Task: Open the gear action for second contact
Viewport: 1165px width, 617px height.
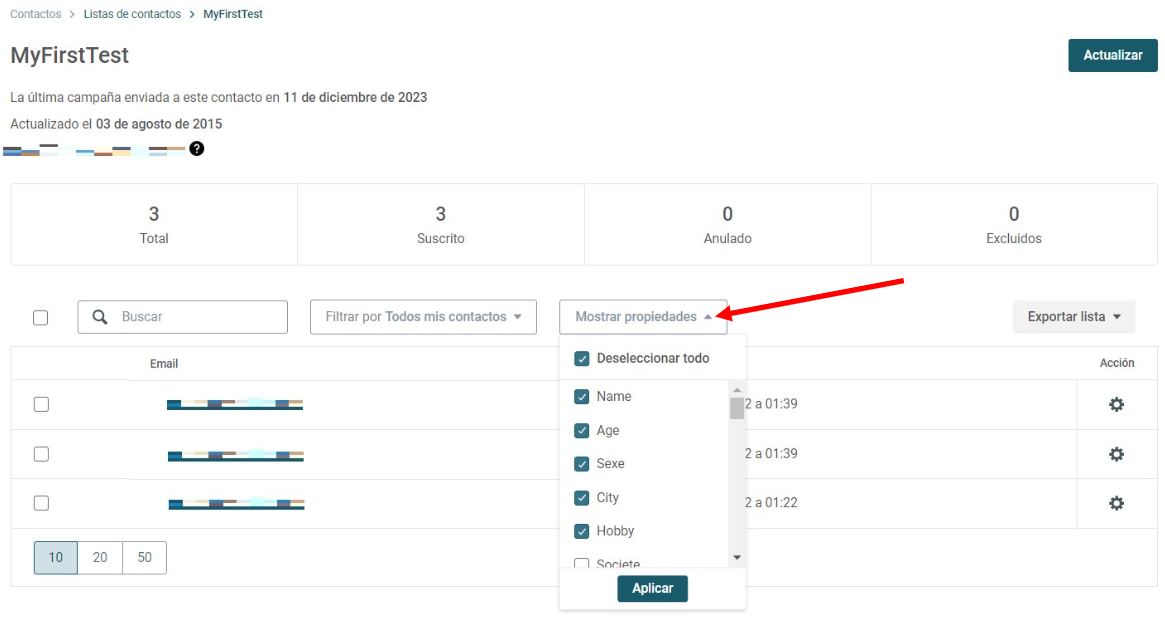Action: click(x=1116, y=454)
